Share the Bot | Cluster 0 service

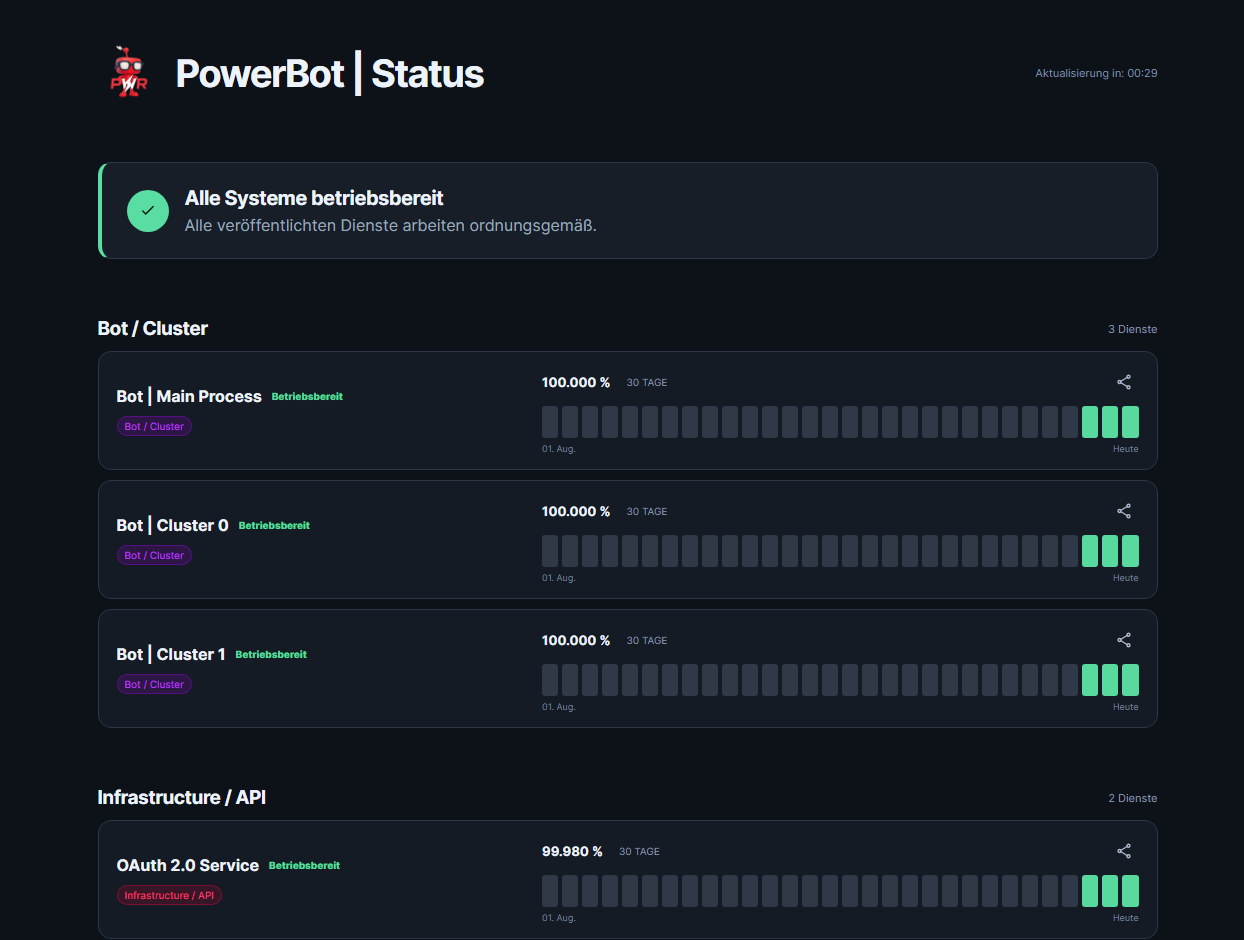click(x=1124, y=511)
